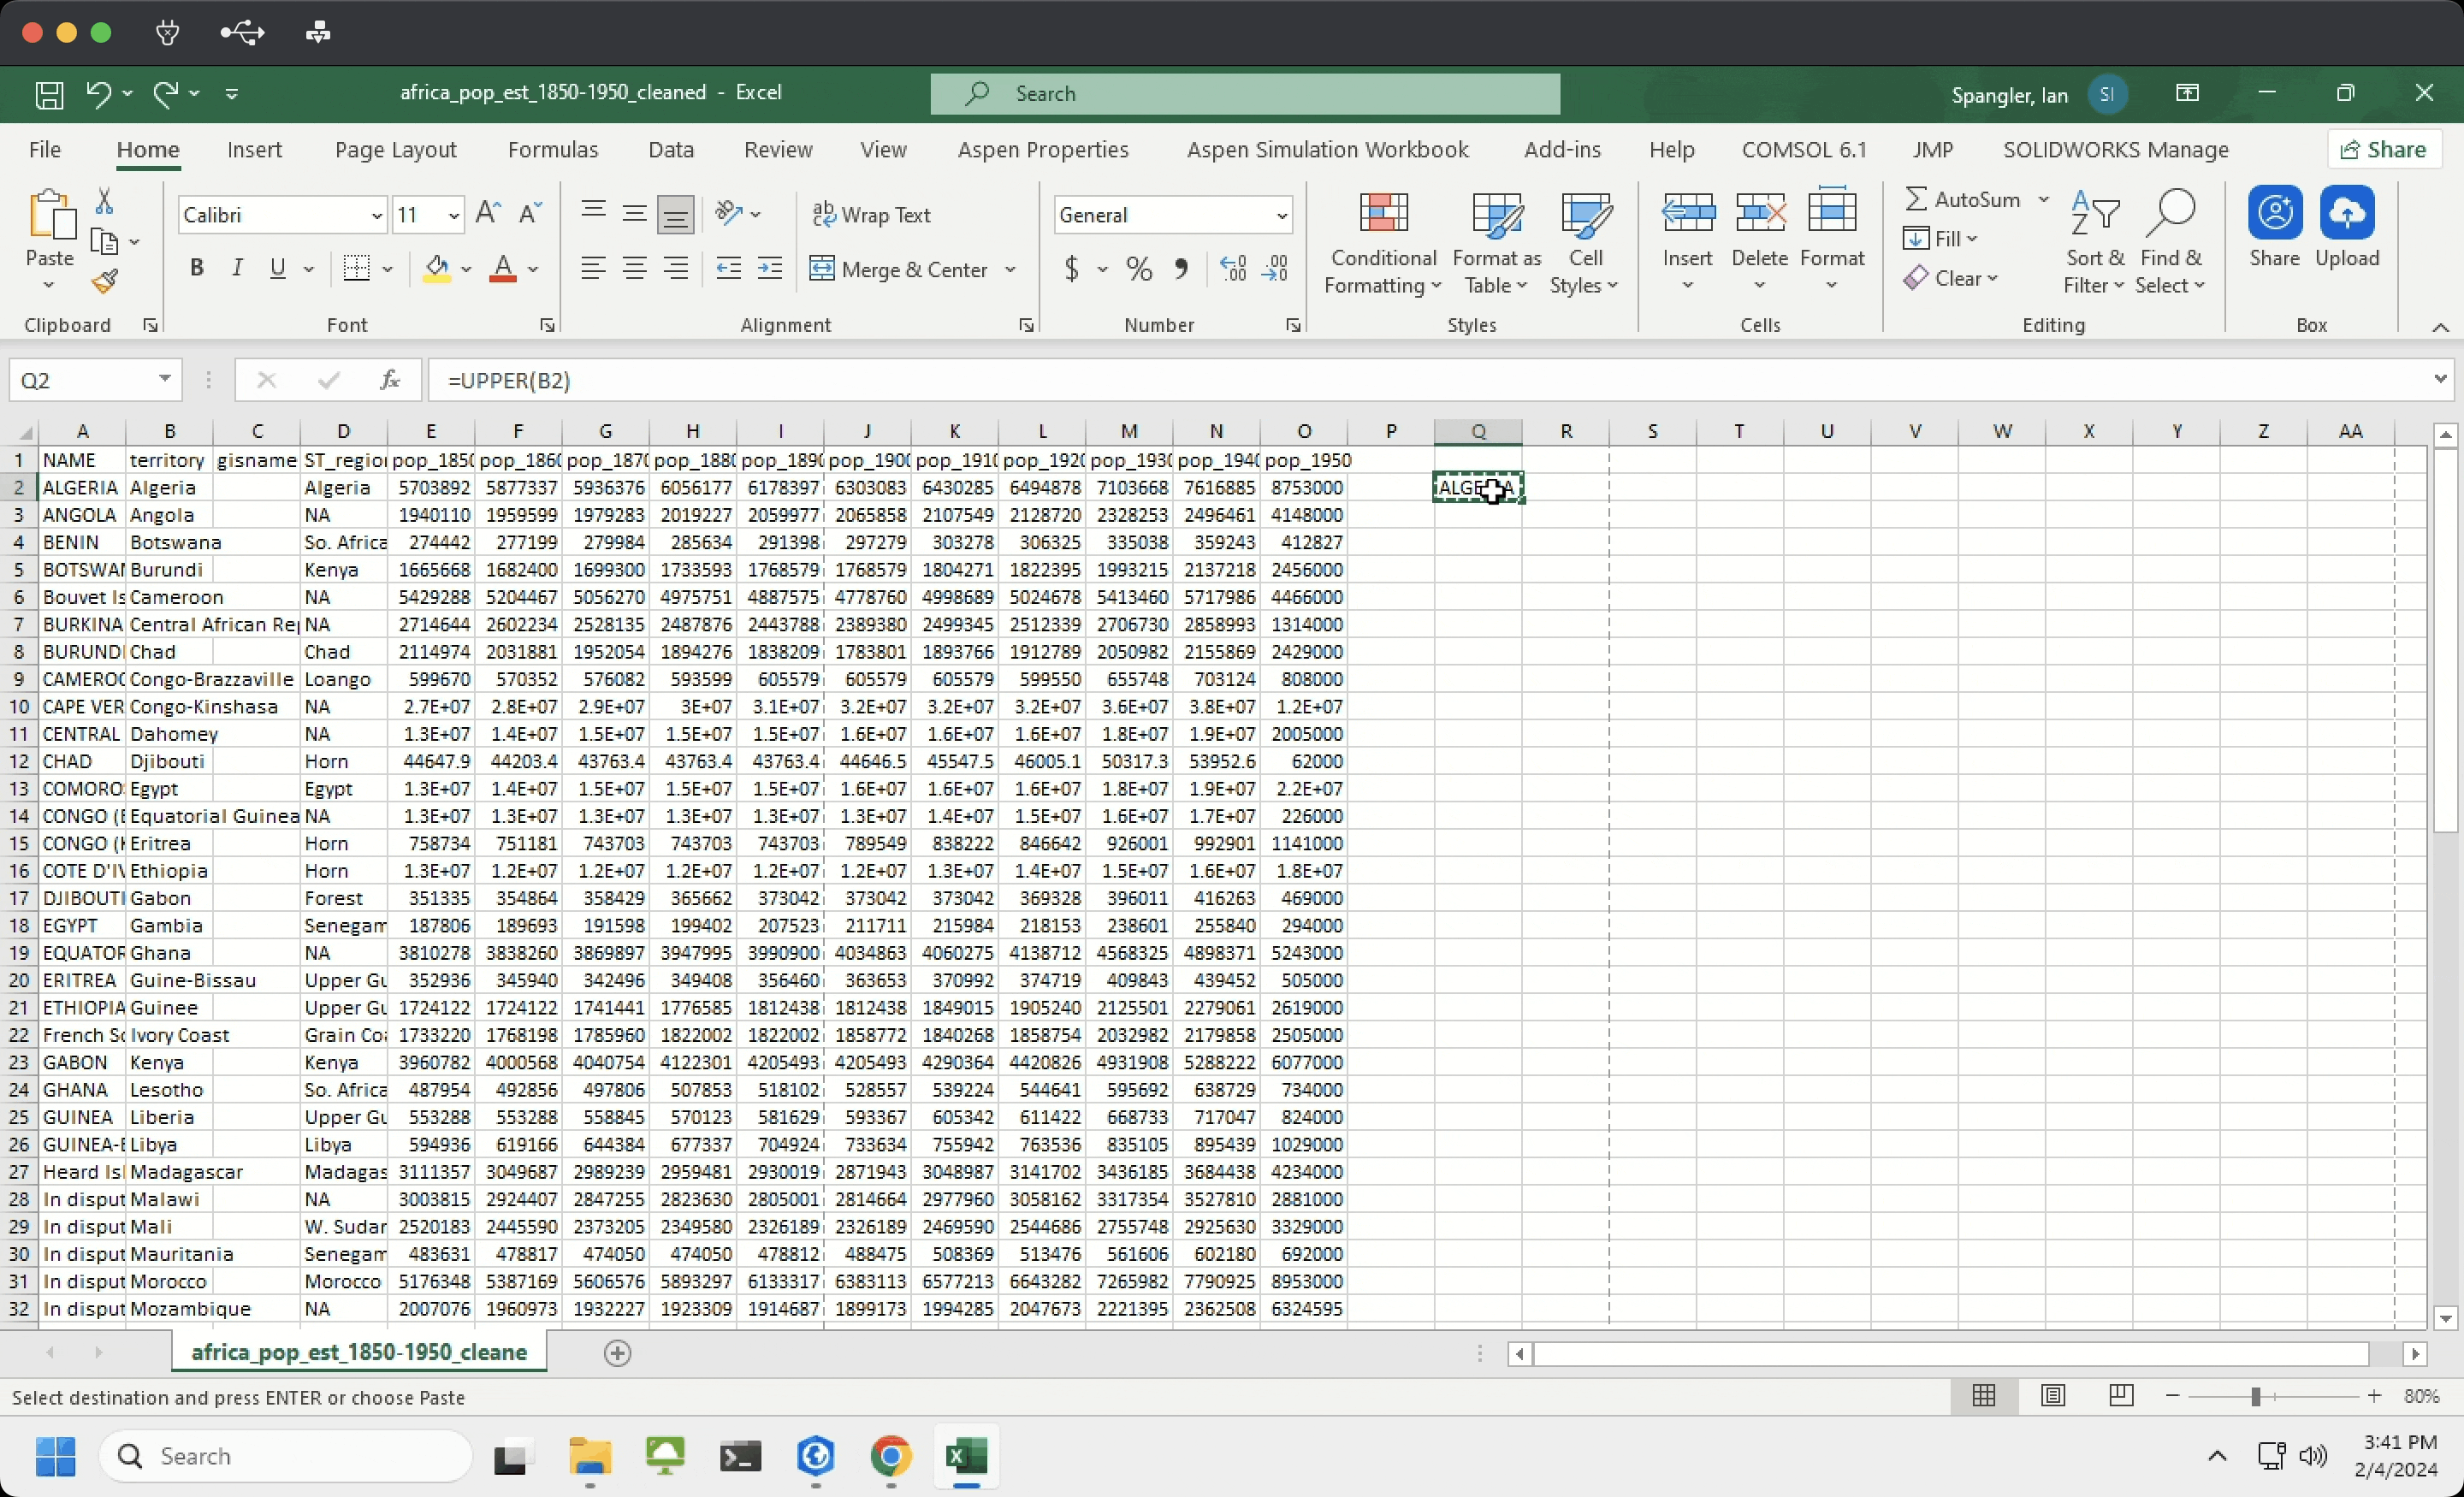Open the Name Box dropdown arrow

click(165, 379)
